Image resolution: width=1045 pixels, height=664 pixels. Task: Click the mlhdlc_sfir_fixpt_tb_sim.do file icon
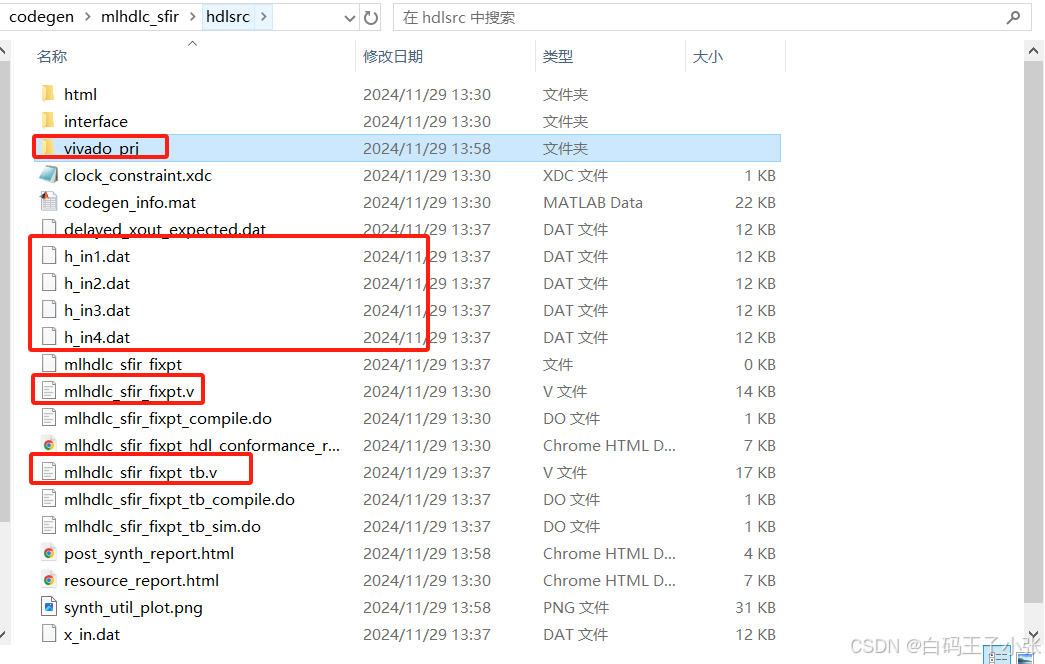tap(49, 526)
